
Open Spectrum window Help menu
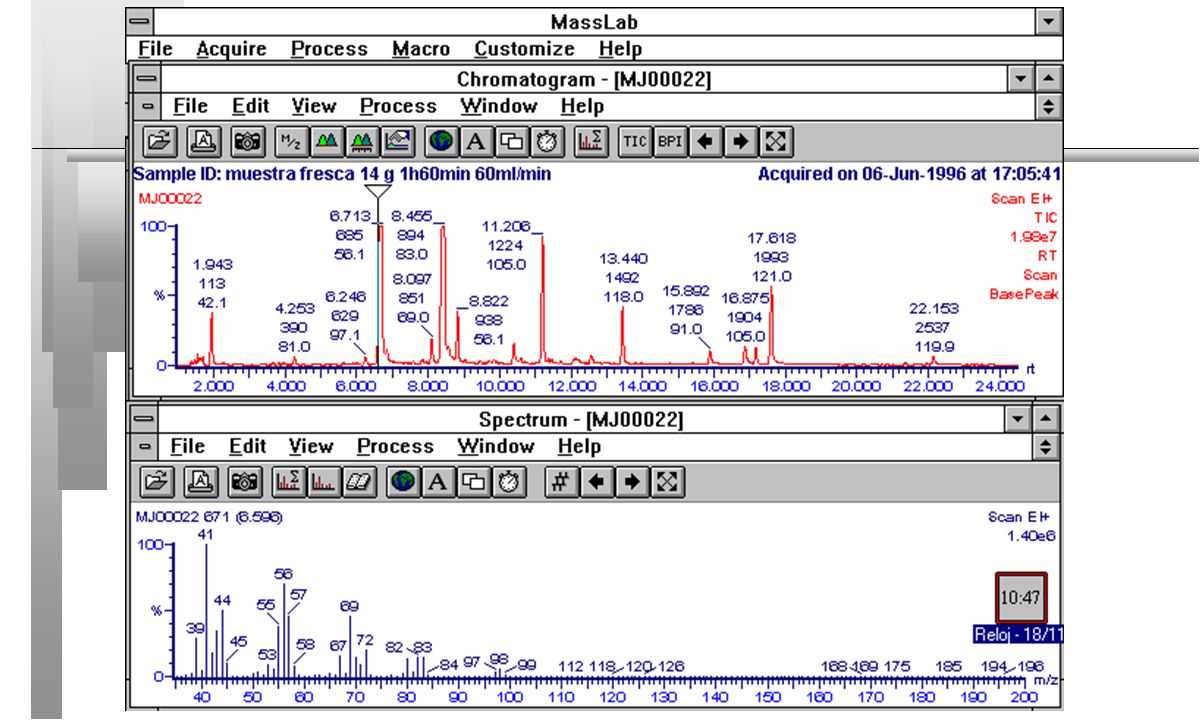pos(579,446)
